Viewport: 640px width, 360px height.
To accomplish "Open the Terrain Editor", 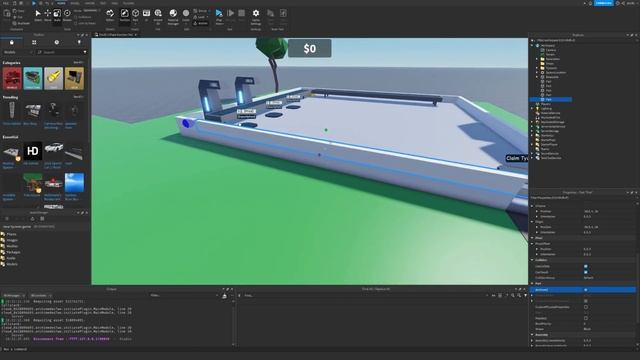I will [110, 15].
